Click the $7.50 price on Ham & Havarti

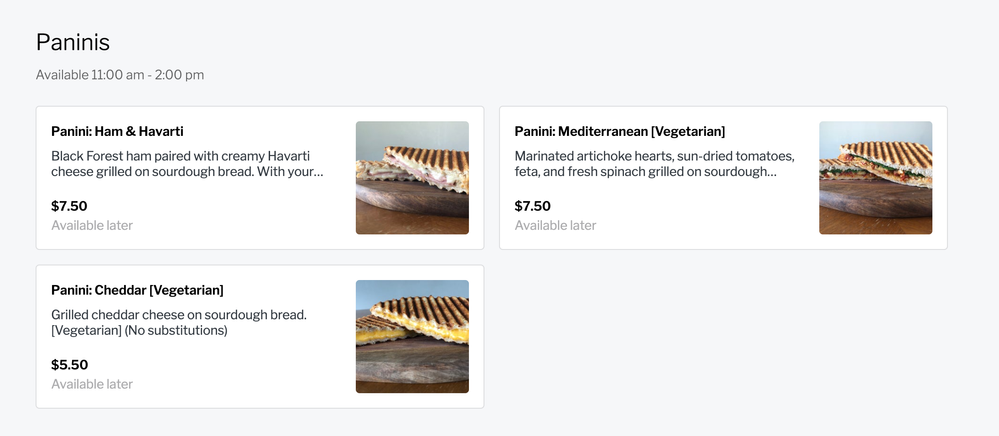[x=69, y=206]
